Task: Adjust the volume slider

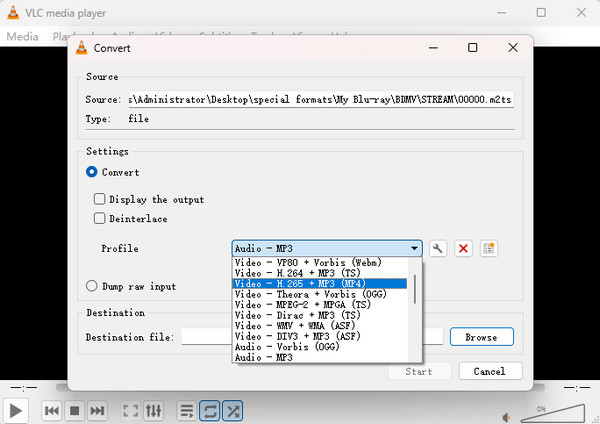Action: [x=553, y=413]
